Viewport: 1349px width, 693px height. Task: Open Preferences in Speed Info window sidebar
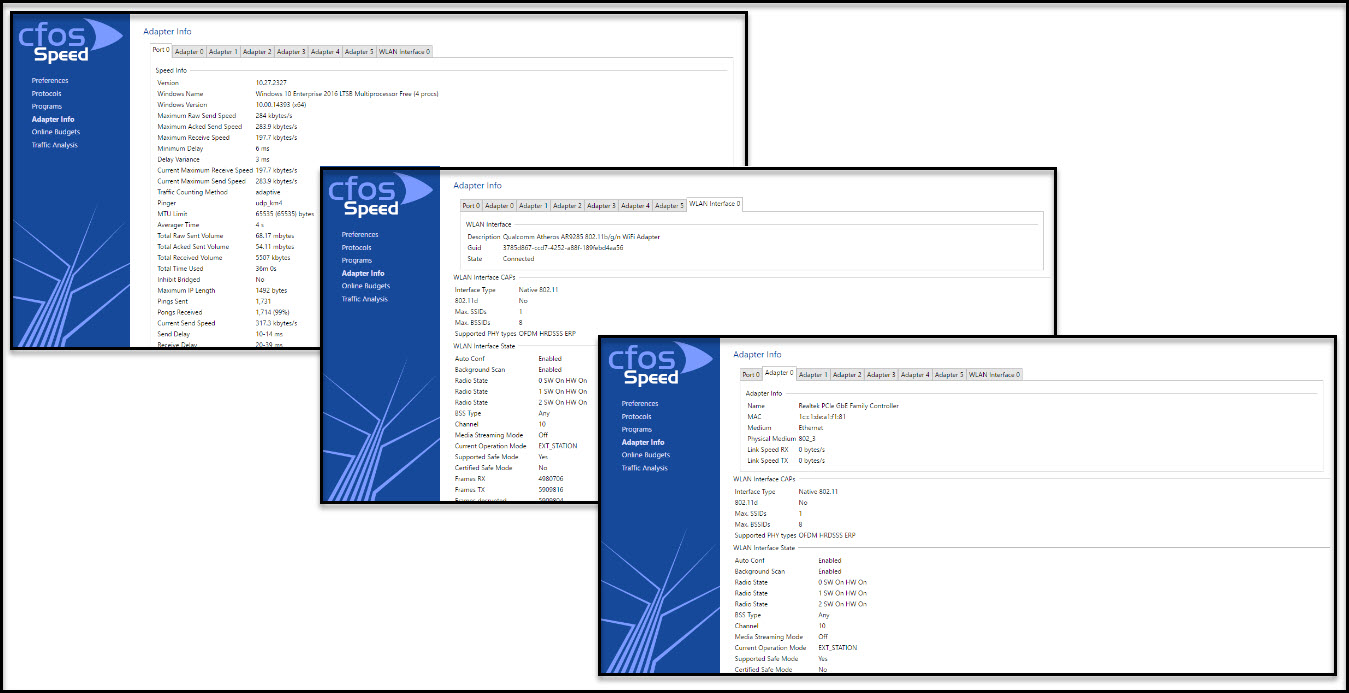point(50,80)
